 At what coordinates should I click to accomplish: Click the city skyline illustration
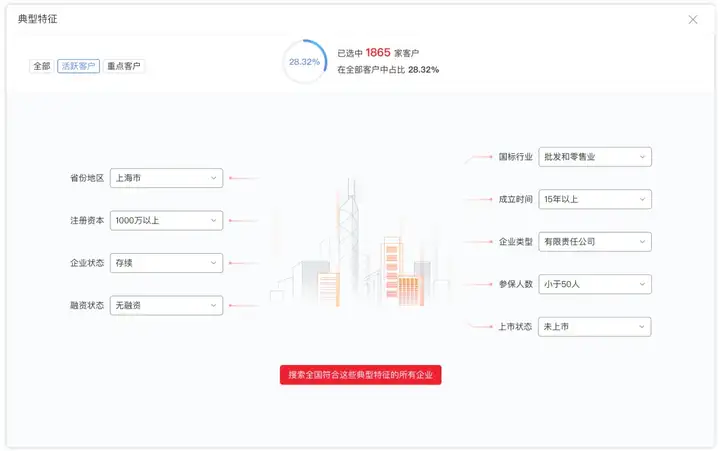pyautogui.click(x=360, y=243)
